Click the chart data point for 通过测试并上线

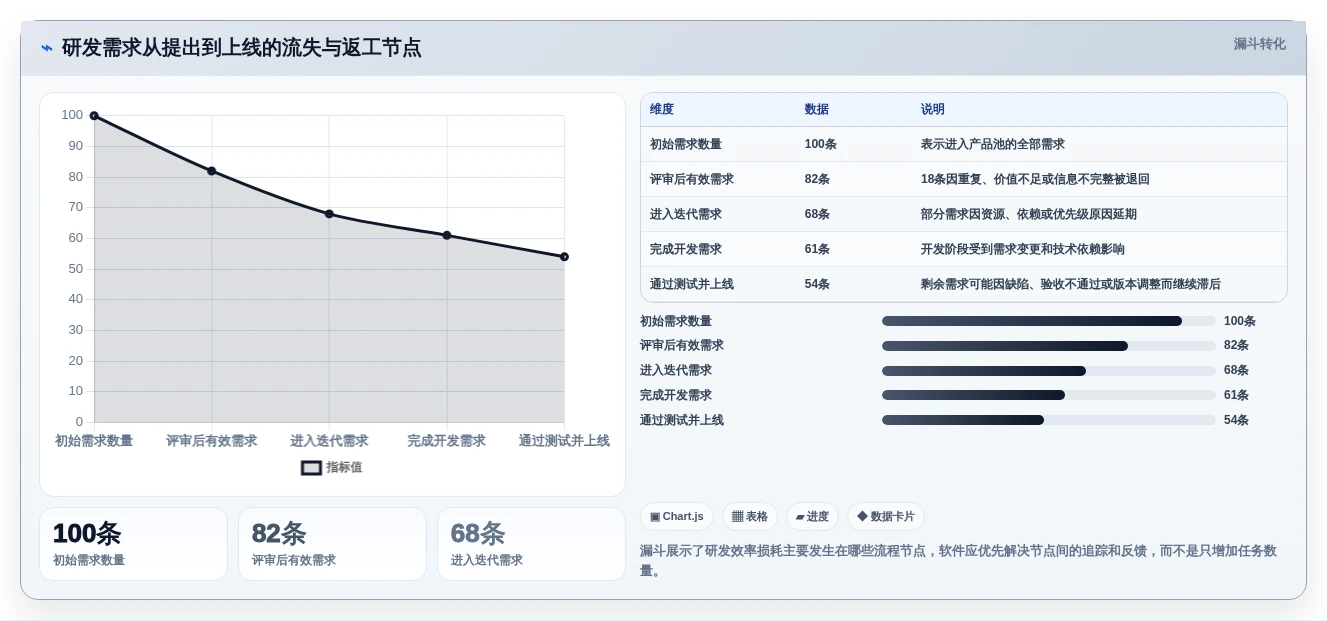coord(564,257)
